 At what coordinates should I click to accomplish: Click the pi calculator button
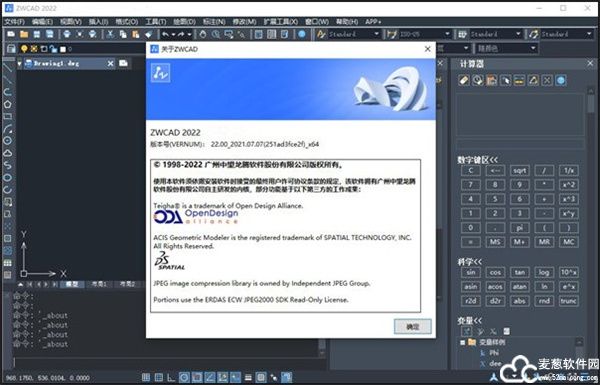click(x=520, y=228)
